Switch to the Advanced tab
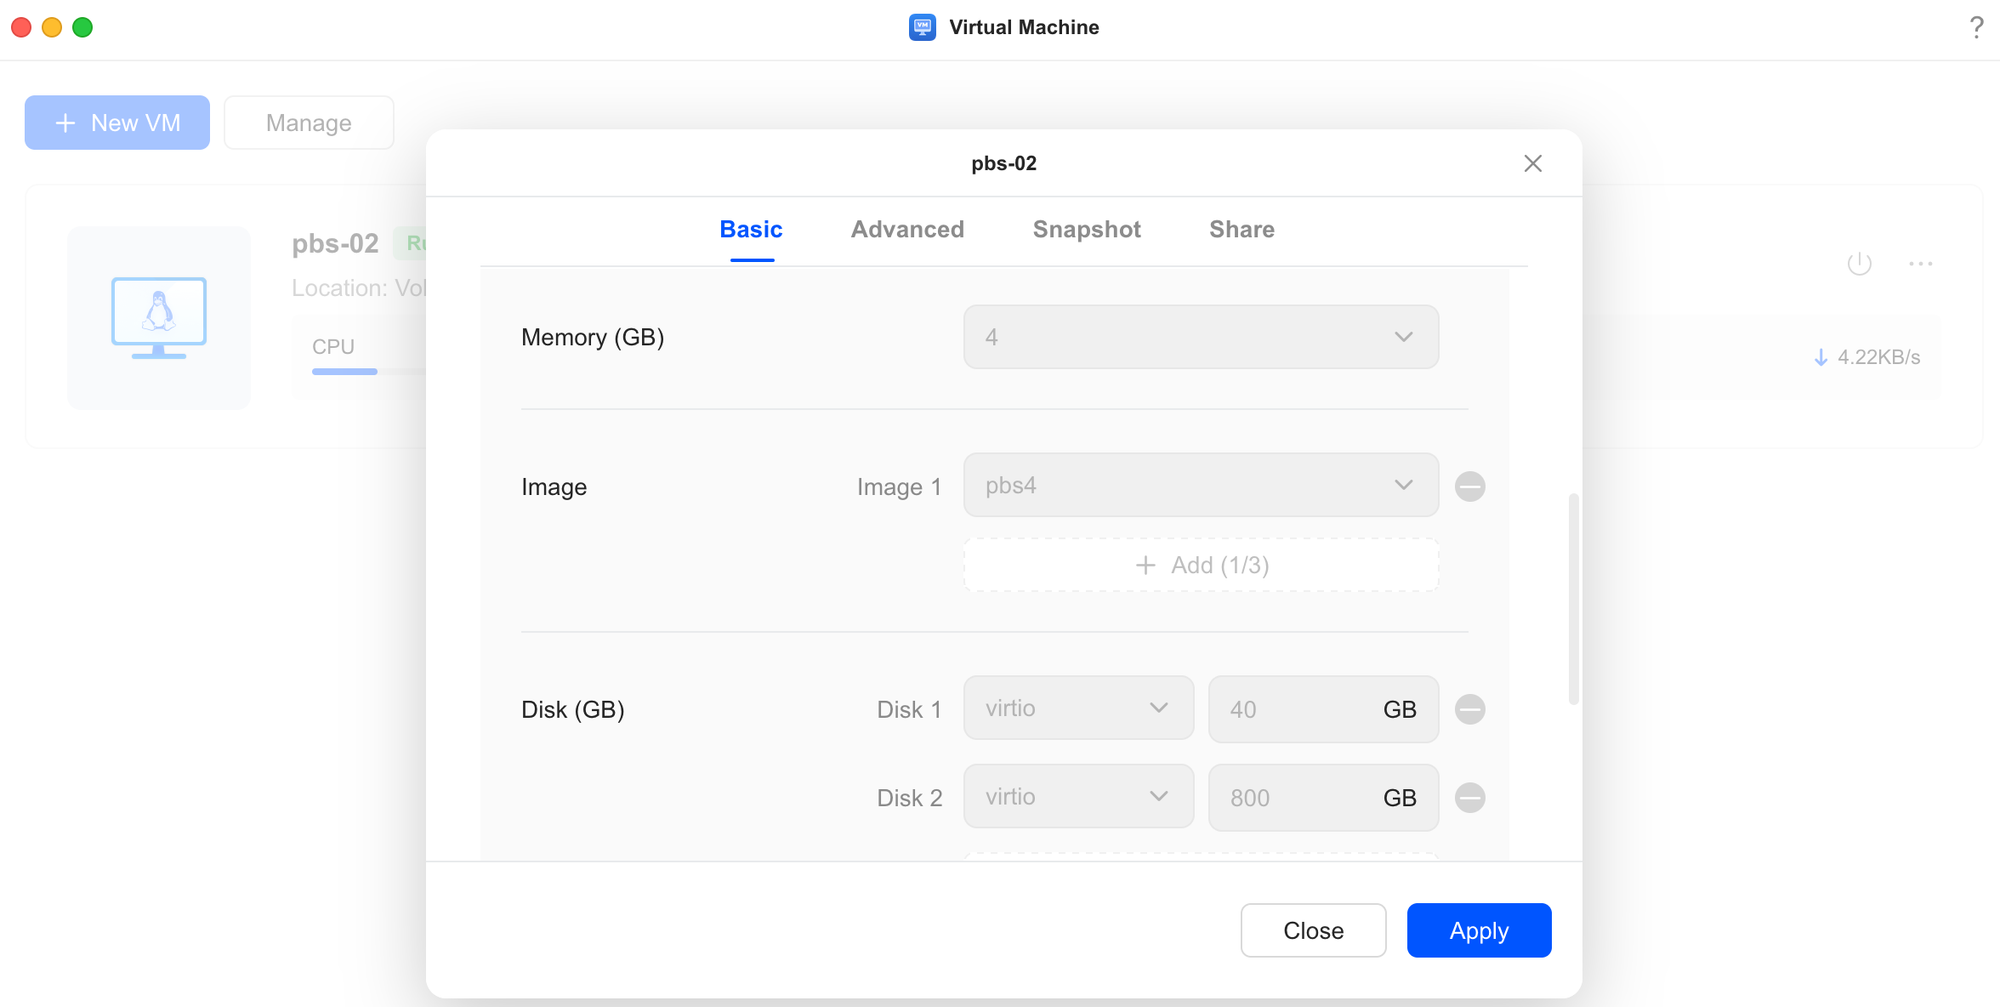Screen dimensions: 2000x1007 pyautogui.click(x=907, y=230)
